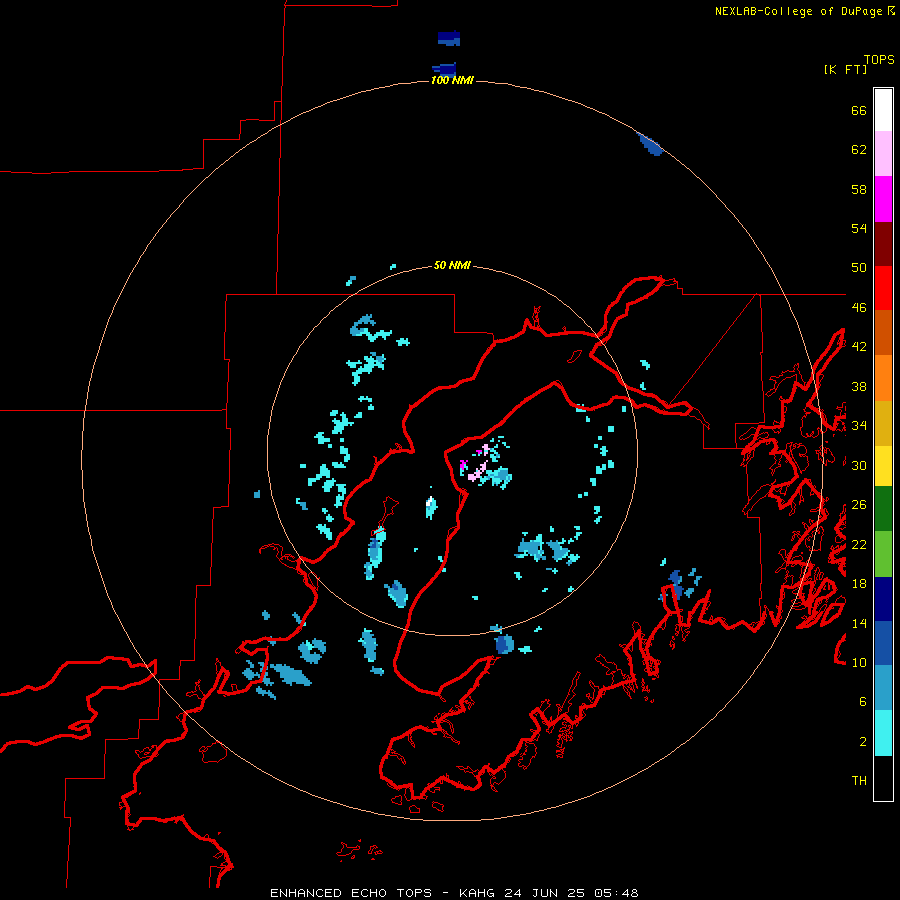
Task: Click the magenta 58 kft legend swatch
Action: pyautogui.click(x=883, y=199)
